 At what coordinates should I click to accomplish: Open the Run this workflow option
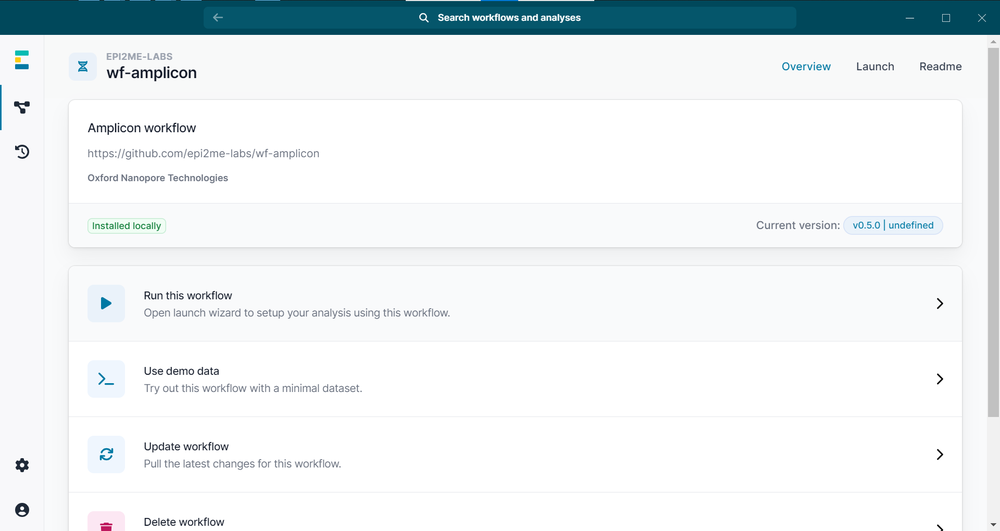pos(515,303)
